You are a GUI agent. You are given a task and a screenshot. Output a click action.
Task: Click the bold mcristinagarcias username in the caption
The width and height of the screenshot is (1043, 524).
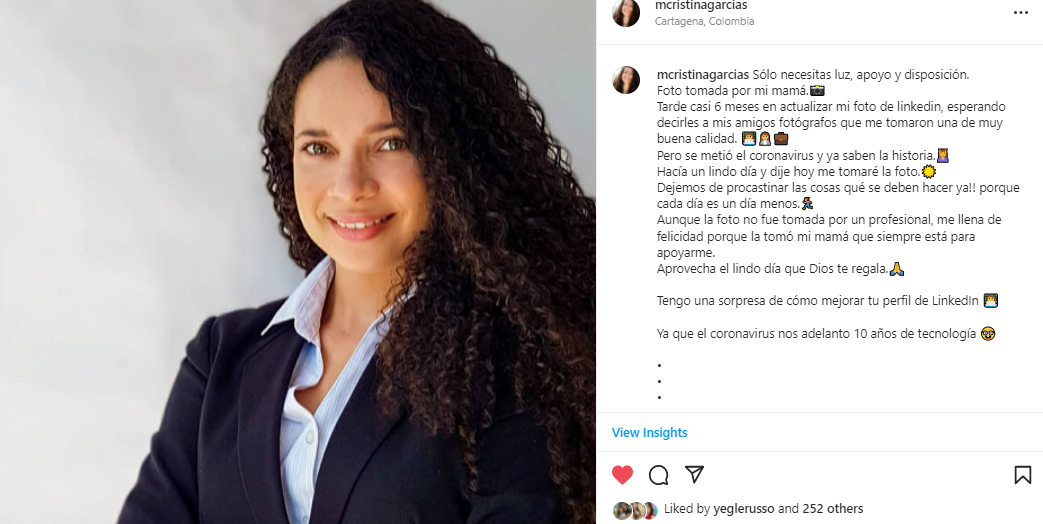[703, 74]
